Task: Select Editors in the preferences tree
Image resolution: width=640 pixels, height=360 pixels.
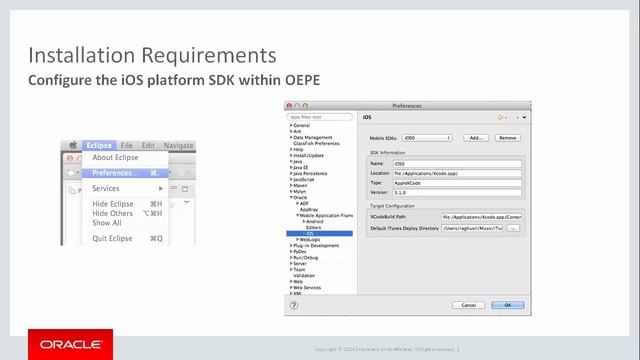Action: (x=313, y=227)
